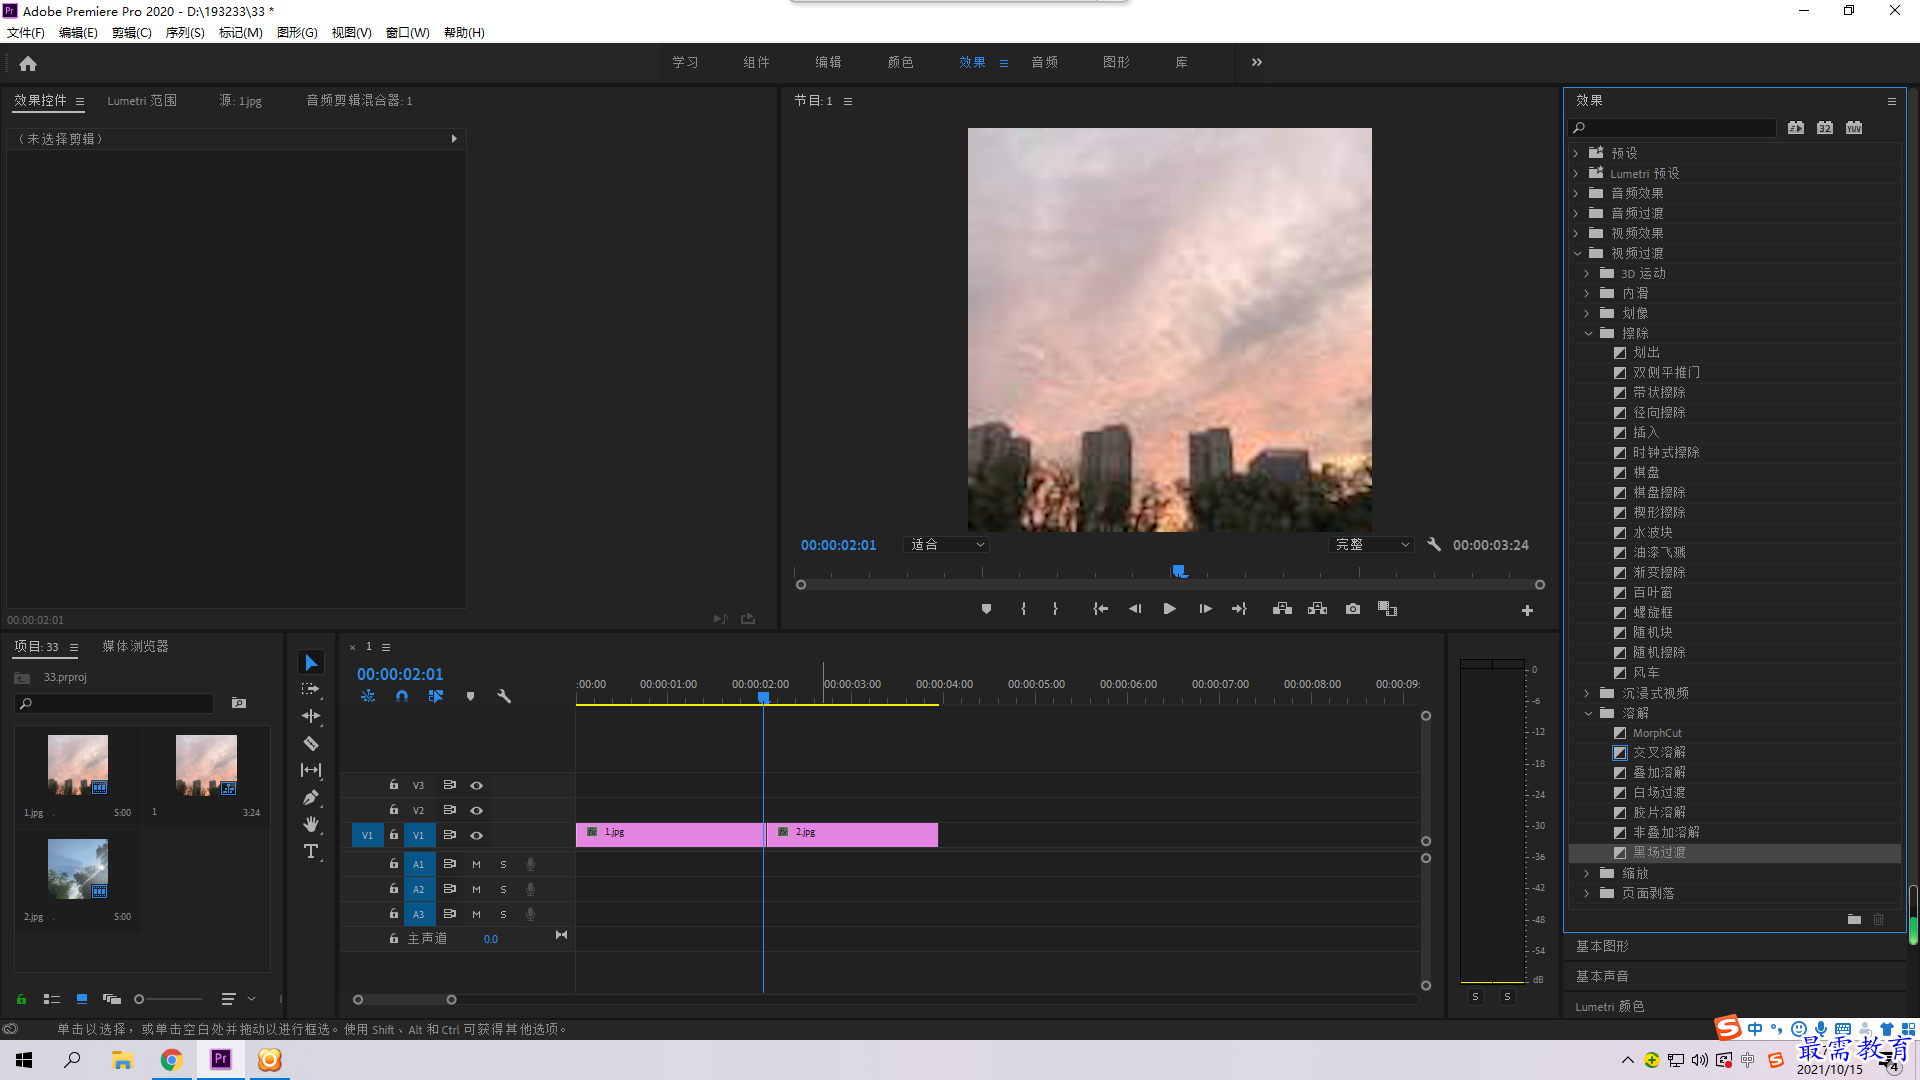Toggle V2 track output eye
This screenshot has height=1080, width=1920.
click(x=477, y=810)
